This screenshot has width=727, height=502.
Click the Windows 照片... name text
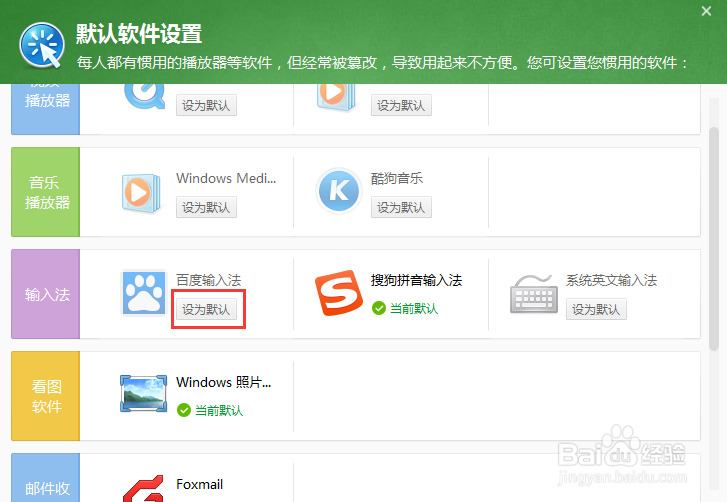223,382
